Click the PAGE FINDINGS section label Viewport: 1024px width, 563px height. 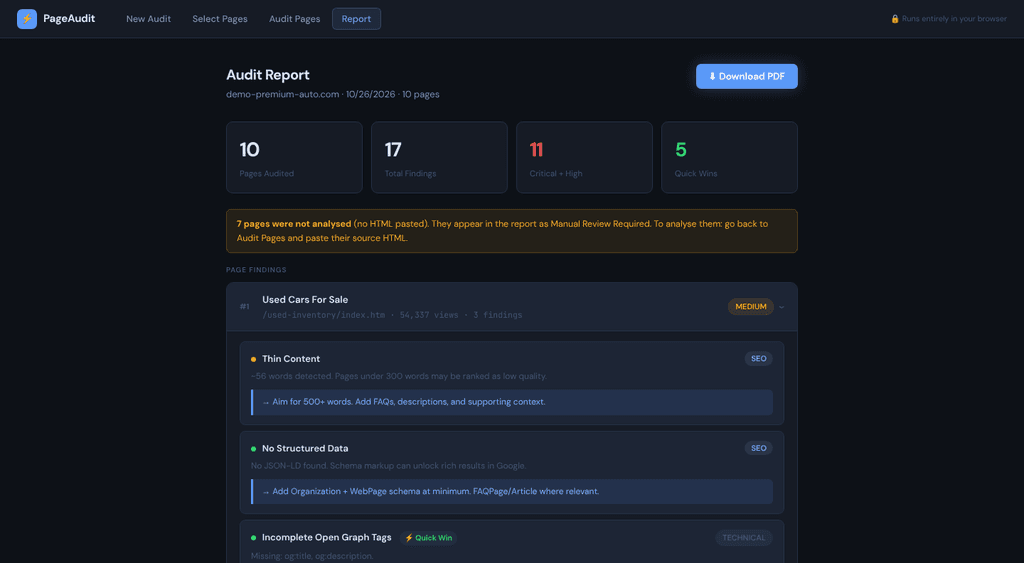[256, 270]
